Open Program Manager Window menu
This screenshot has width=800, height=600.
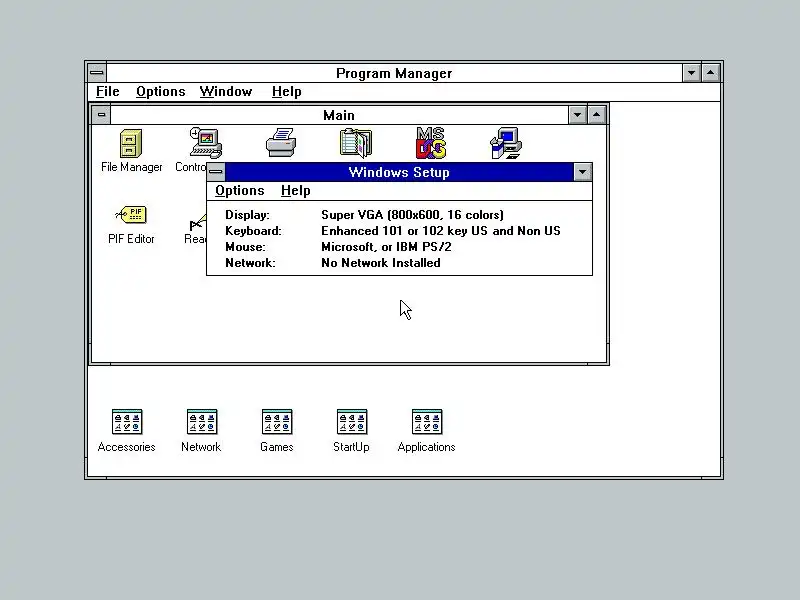coord(226,92)
